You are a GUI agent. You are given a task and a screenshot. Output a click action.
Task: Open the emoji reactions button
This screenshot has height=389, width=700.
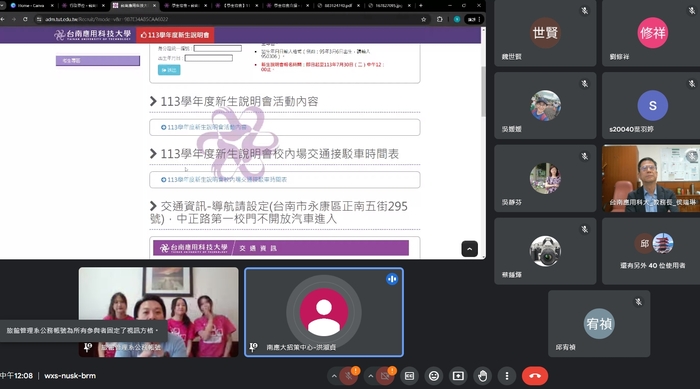434,376
